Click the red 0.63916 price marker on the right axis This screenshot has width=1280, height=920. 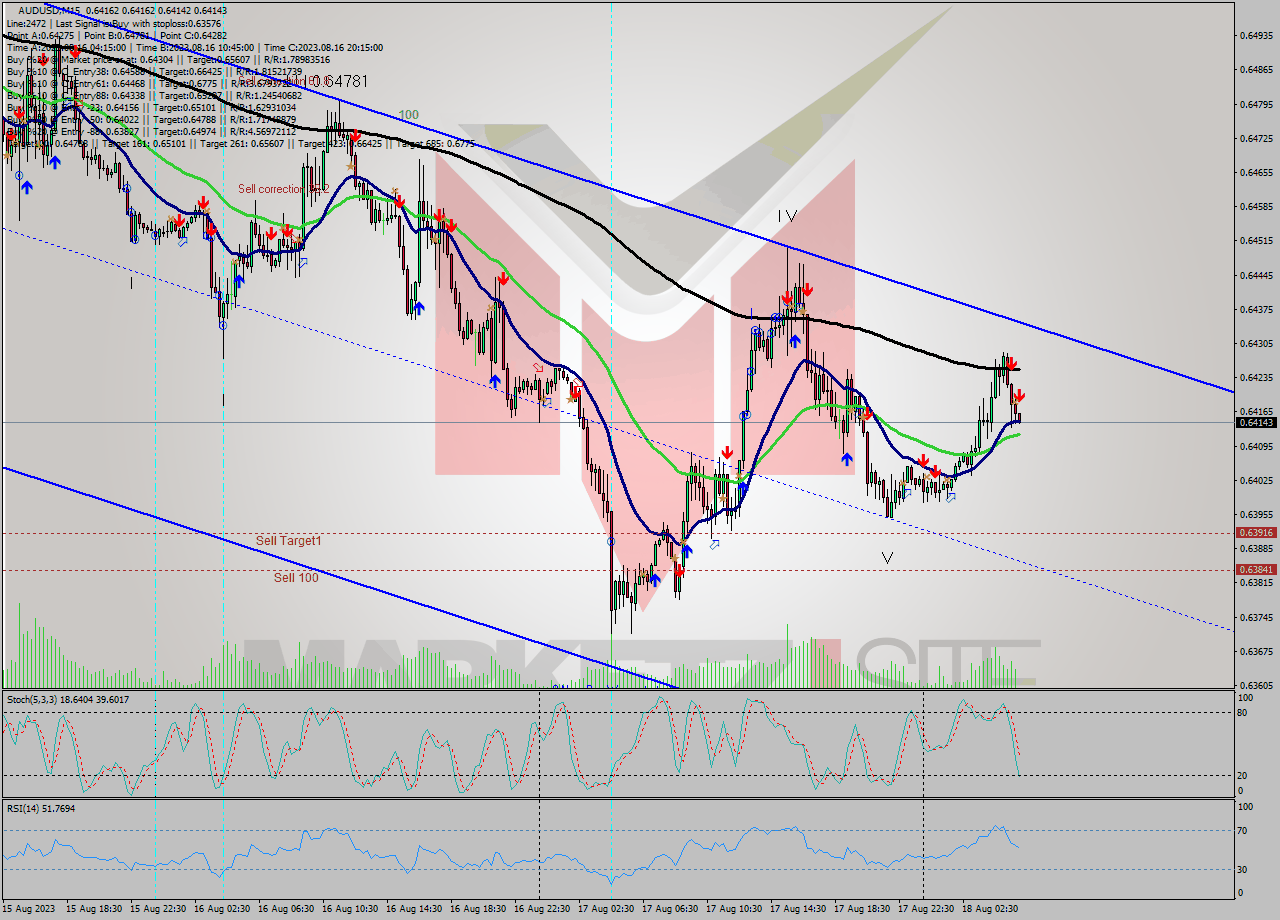1254,534
